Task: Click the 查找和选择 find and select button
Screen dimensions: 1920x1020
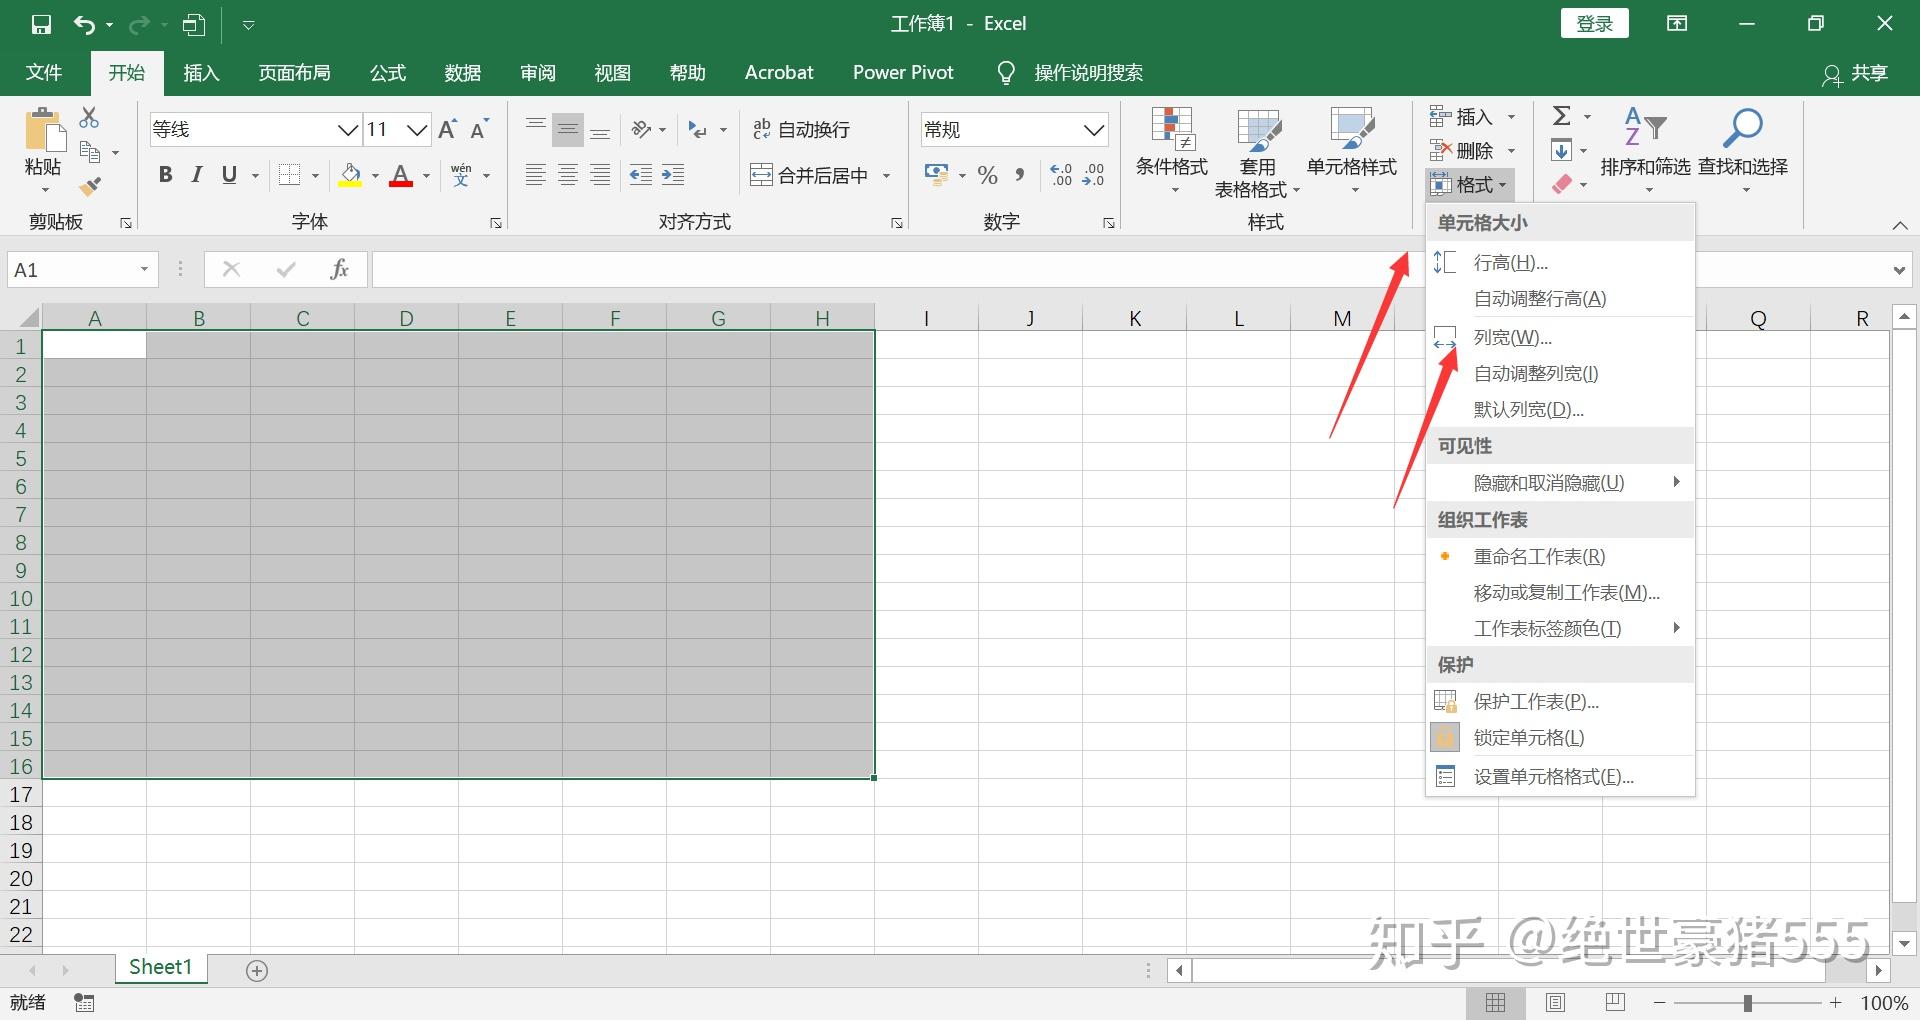Action: 1743,151
